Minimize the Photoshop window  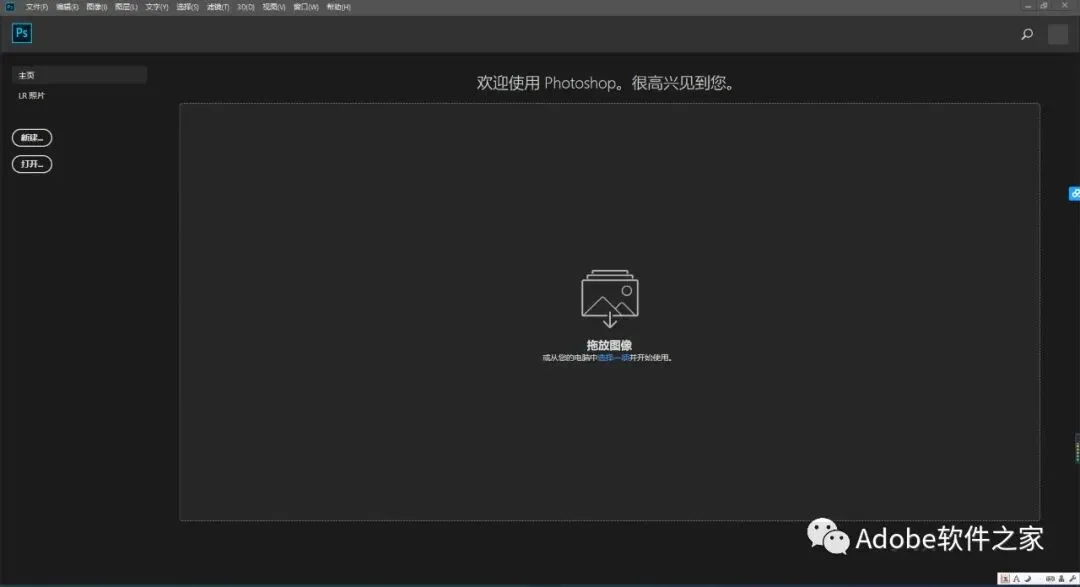pyautogui.click(x=1028, y=6)
